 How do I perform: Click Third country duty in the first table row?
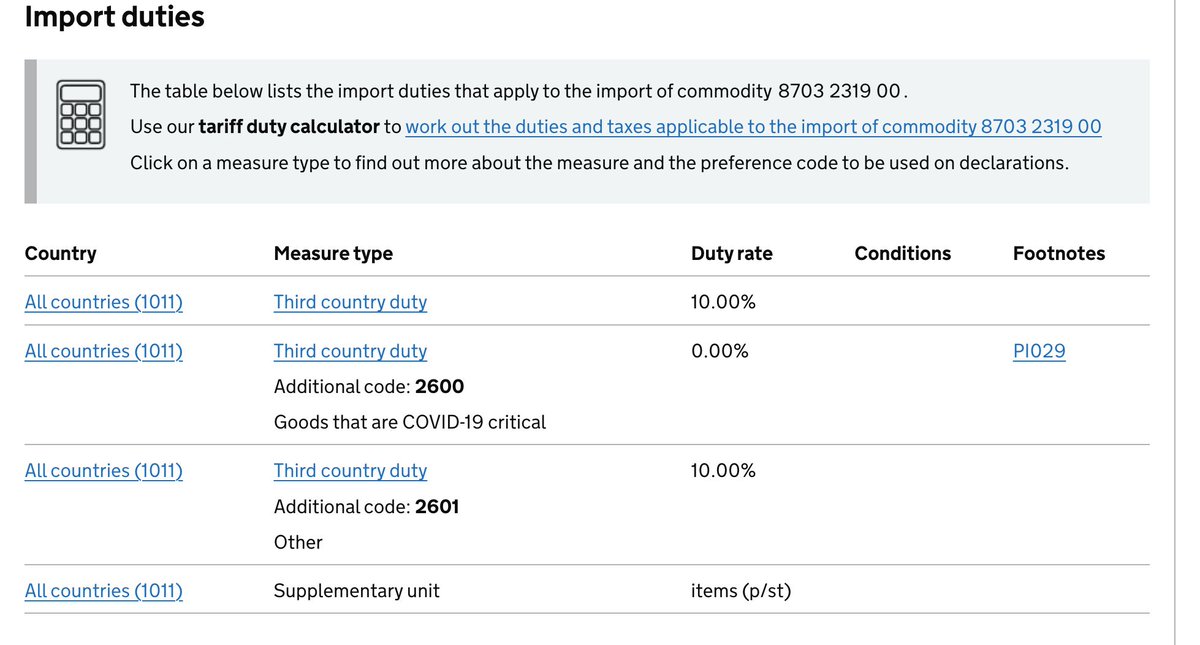click(350, 302)
